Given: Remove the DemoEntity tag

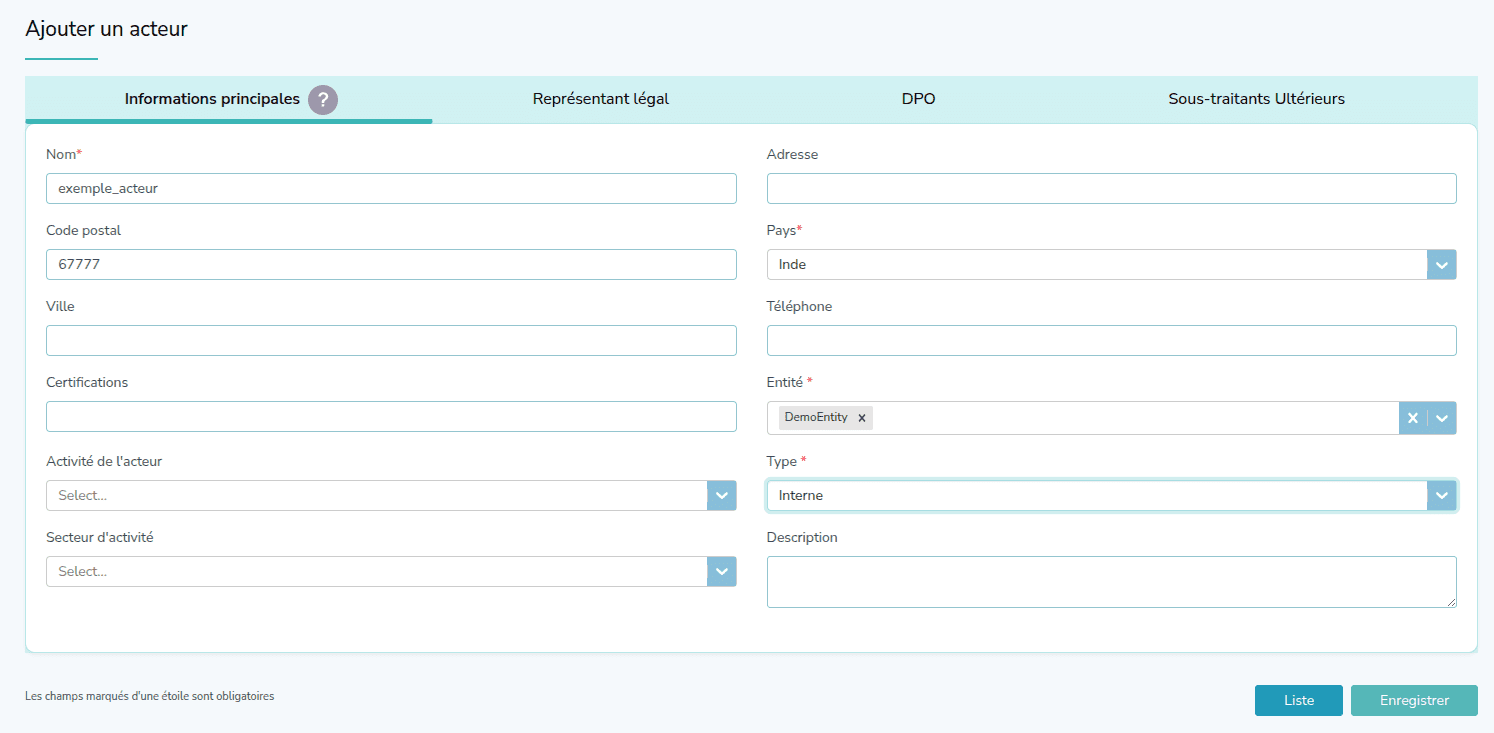Looking at the screenshot, I should [861, 418].
